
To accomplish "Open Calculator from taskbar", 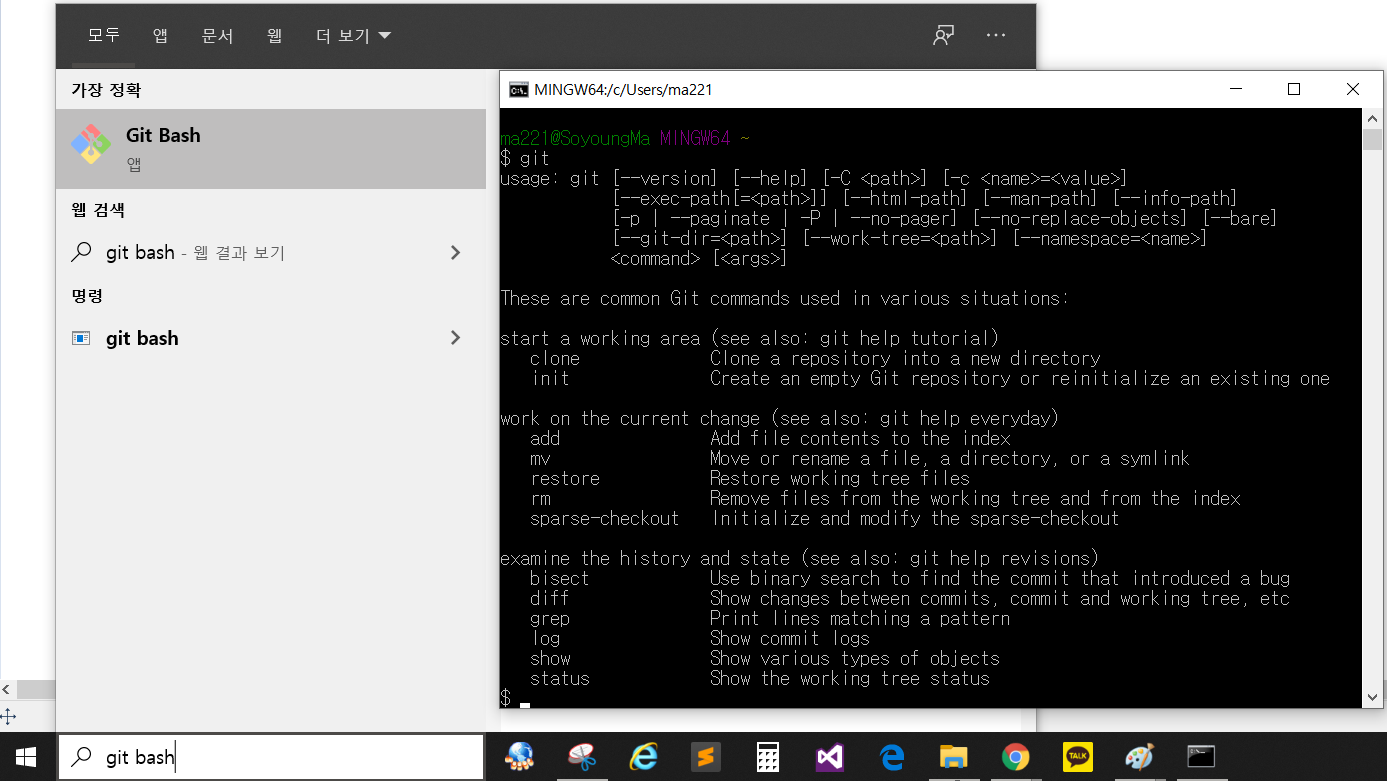I will [768, 757].
